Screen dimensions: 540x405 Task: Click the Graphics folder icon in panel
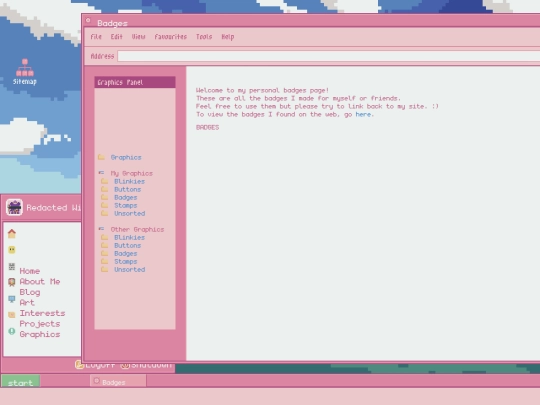101,157
